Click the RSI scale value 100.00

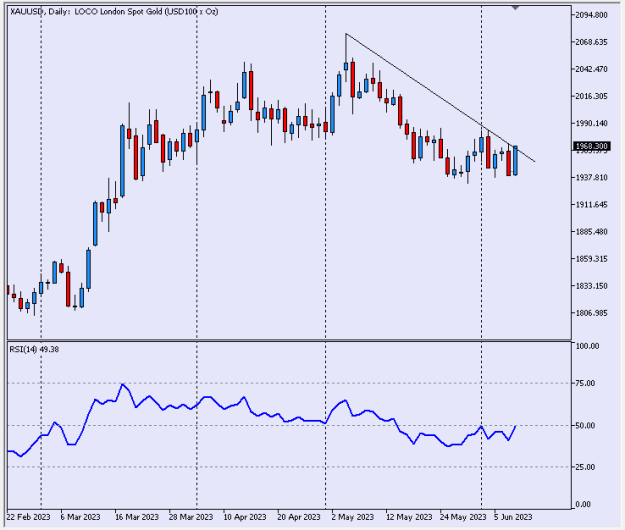[x=587, y=346]
